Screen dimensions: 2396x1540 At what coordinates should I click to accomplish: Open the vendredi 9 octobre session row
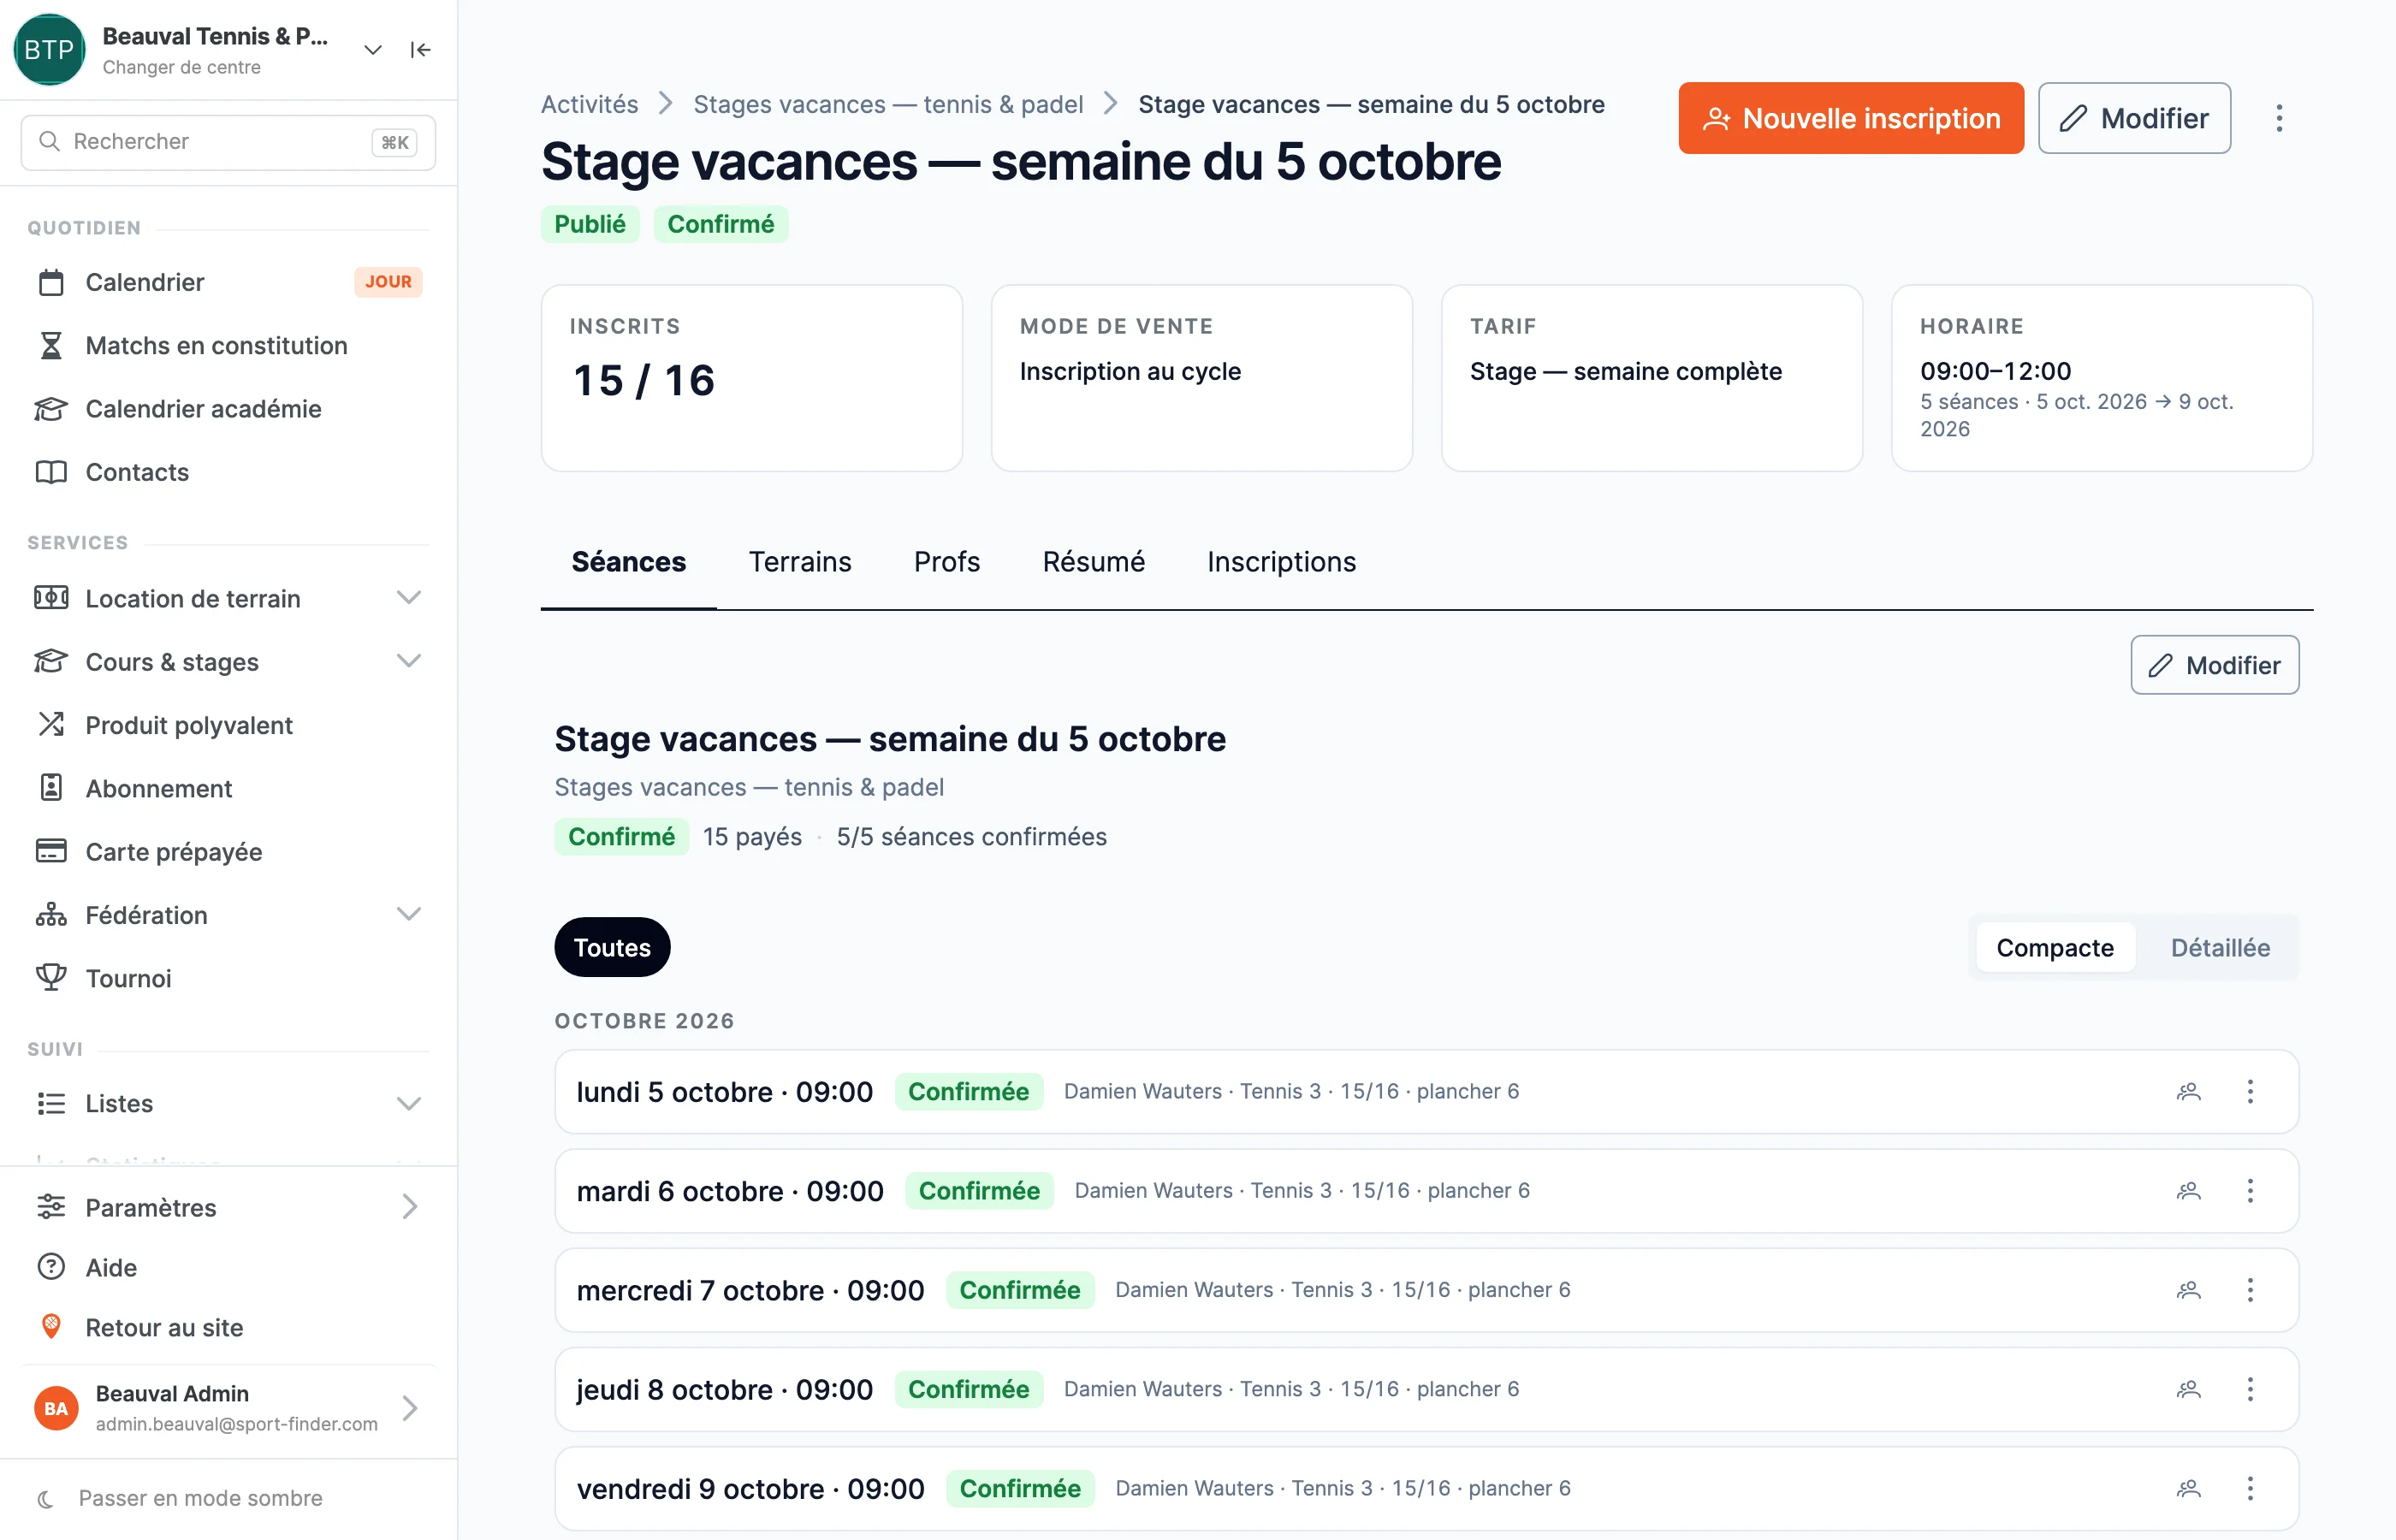click(1426, 1488)
